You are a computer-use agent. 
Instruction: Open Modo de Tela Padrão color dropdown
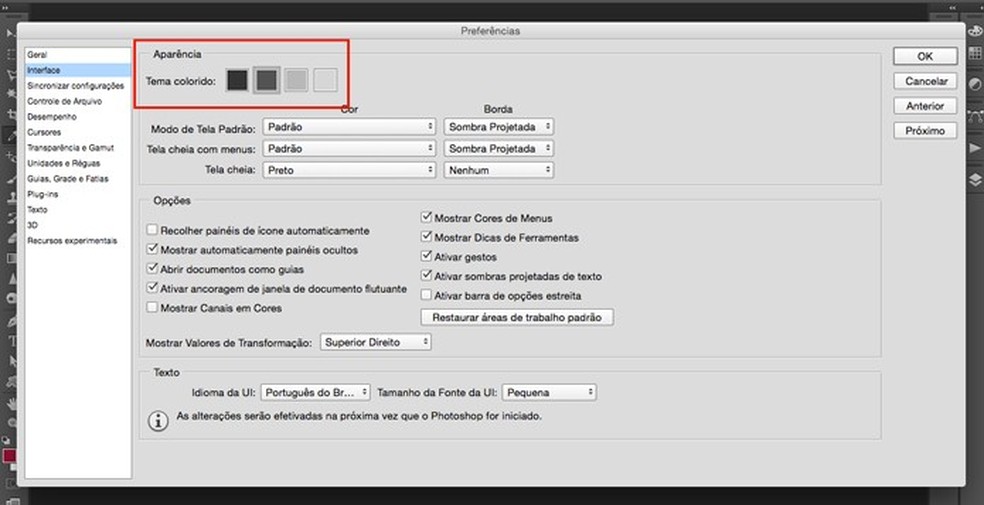tap(349, 127)
